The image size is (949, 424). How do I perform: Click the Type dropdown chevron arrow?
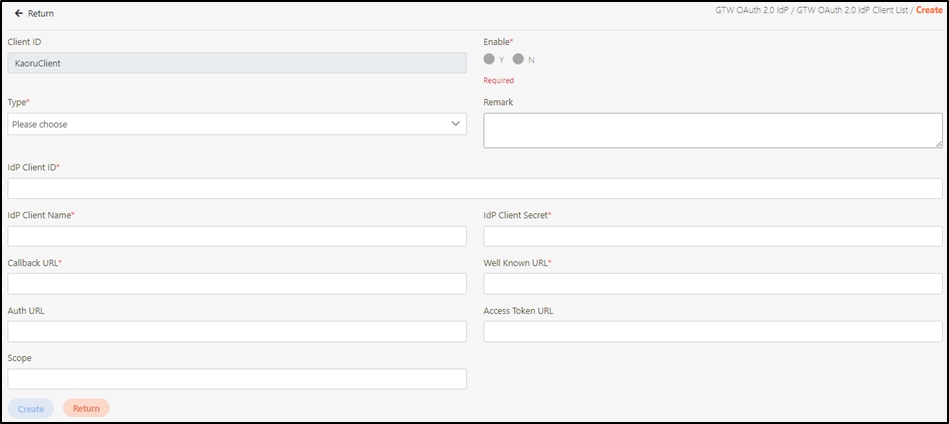[x=456, y=124]
